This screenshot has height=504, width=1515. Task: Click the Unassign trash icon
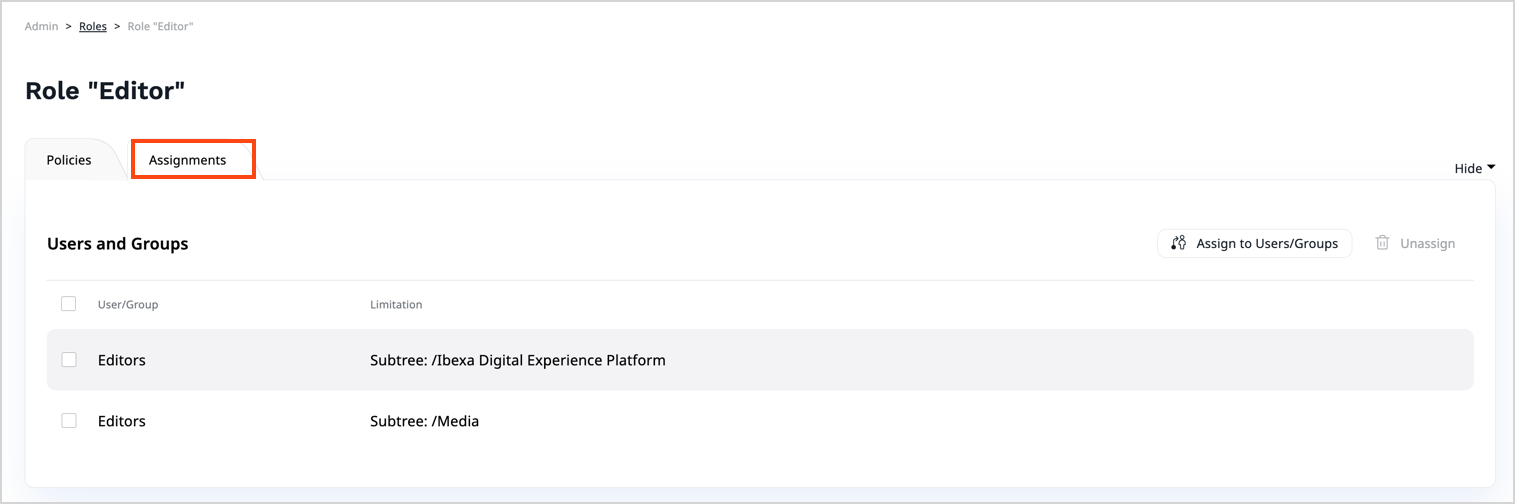(1383, 243)
